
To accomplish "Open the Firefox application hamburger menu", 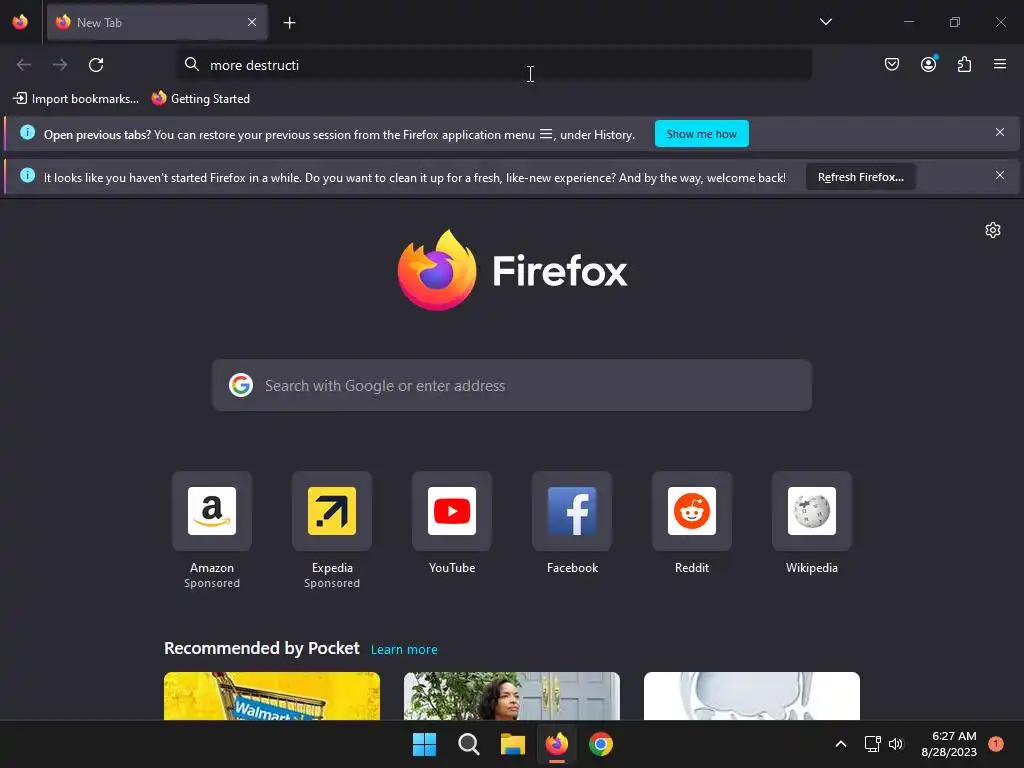I will coord(1000,64).
